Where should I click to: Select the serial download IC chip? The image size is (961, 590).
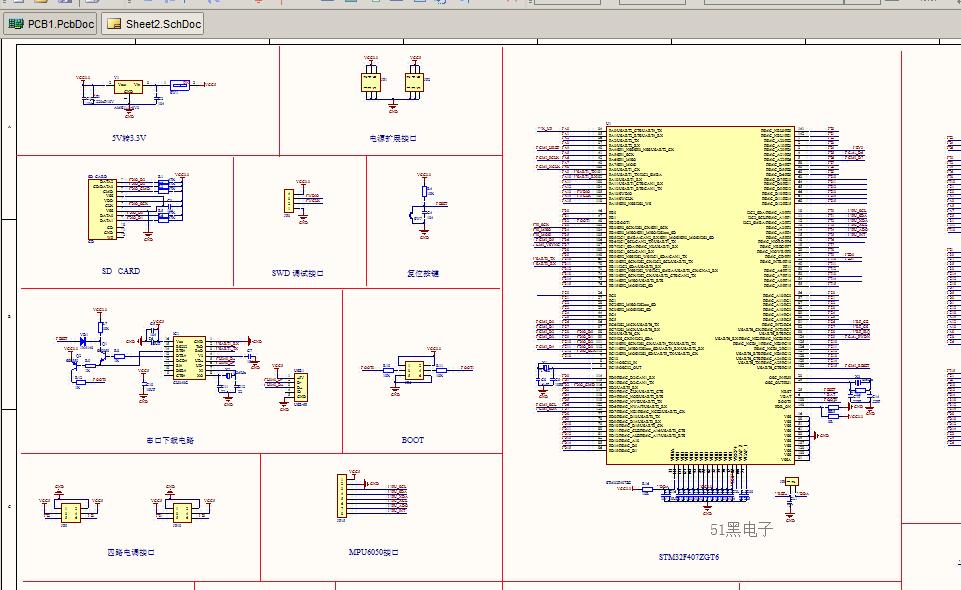(x=189, y=357)
